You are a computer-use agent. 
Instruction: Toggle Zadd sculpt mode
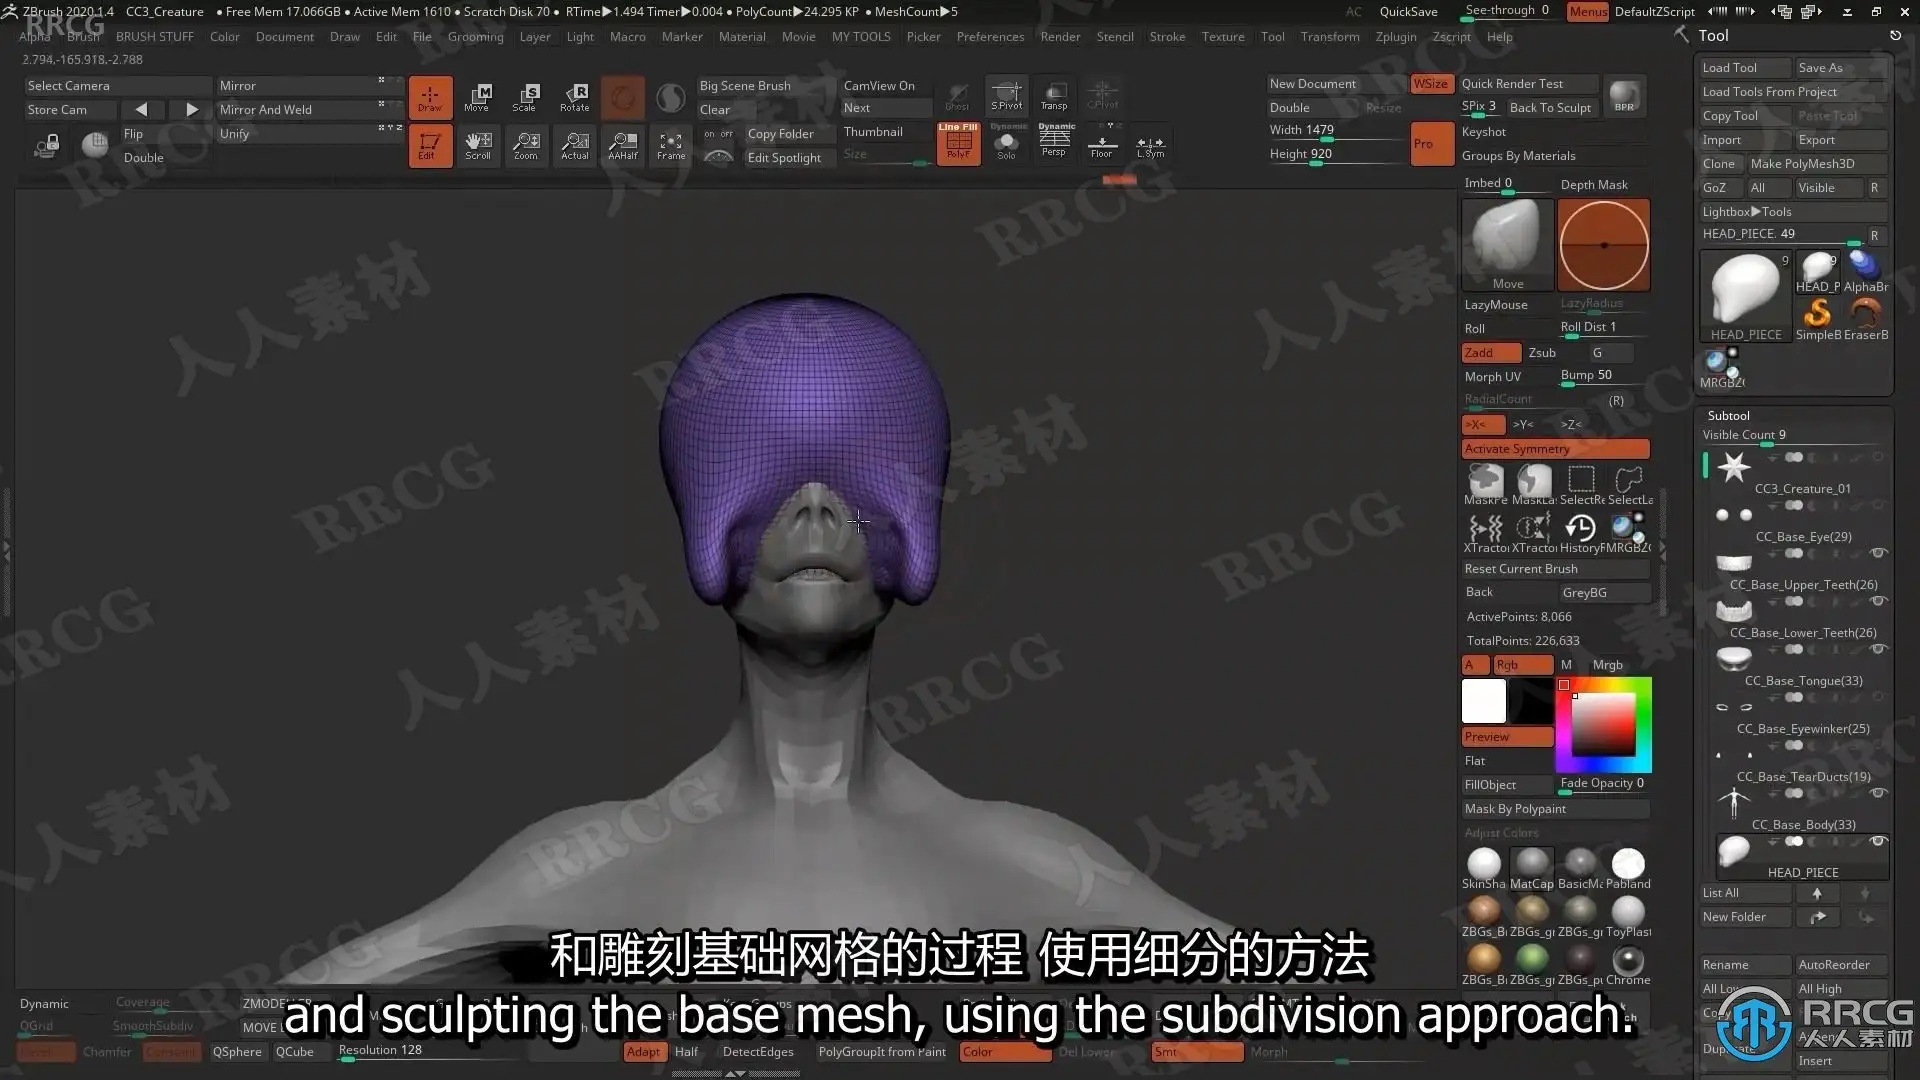tap(1491, 353)
